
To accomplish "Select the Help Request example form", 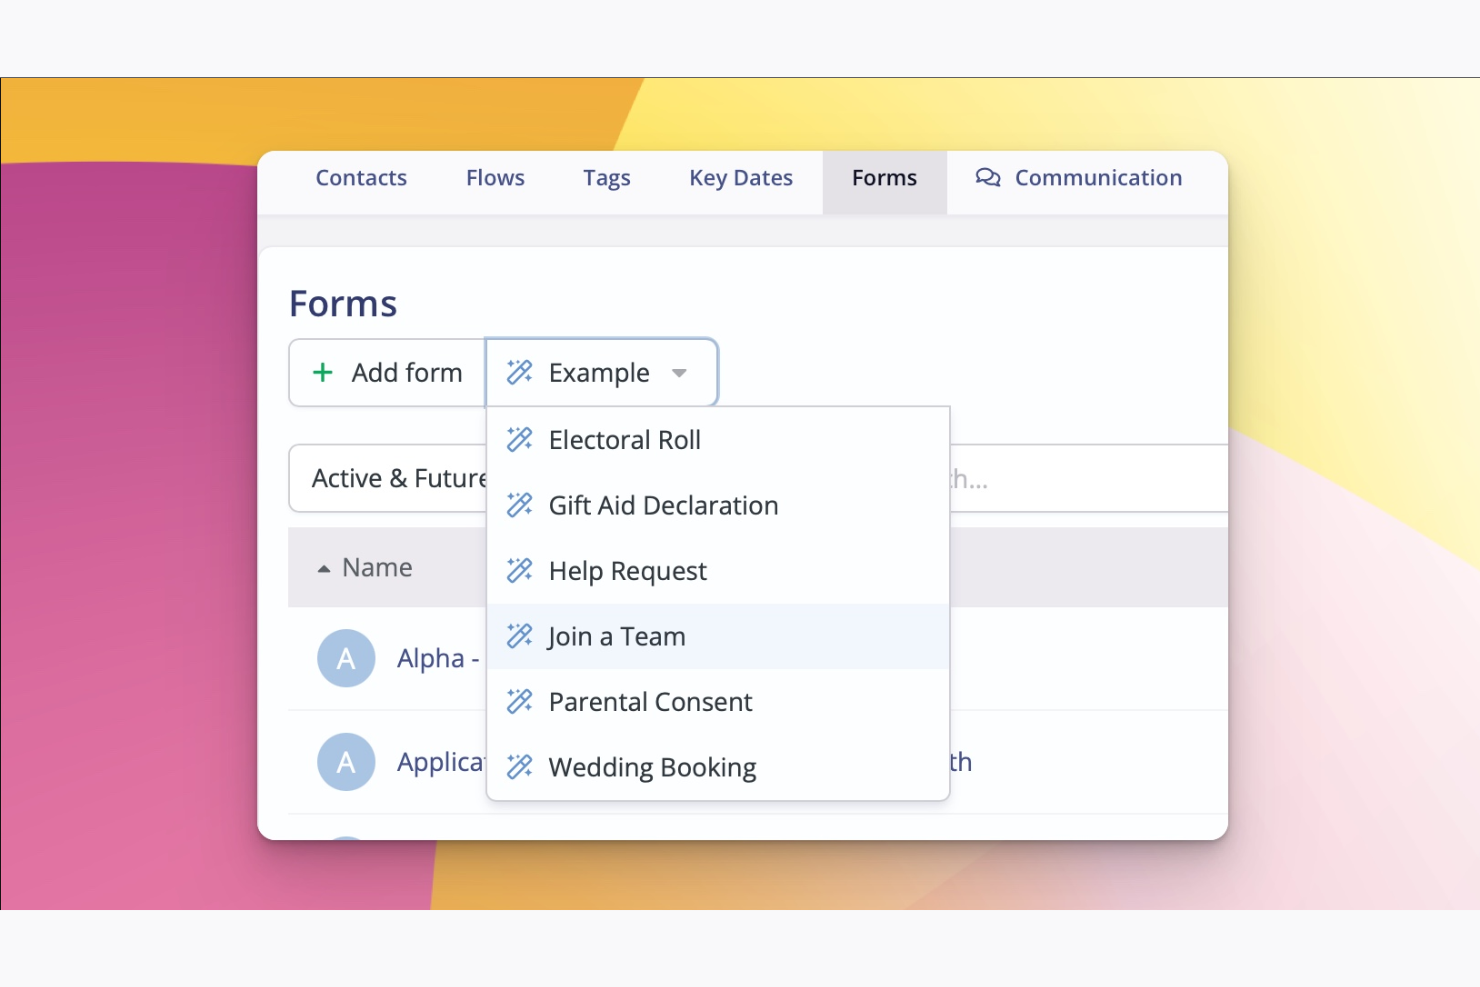I will [718, 571].
